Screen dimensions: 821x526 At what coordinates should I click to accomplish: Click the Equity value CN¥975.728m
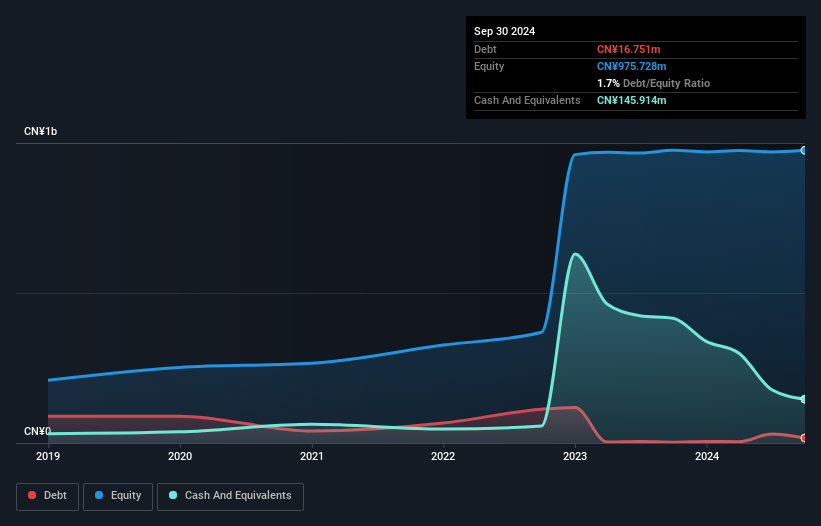[x=631, y=66]
